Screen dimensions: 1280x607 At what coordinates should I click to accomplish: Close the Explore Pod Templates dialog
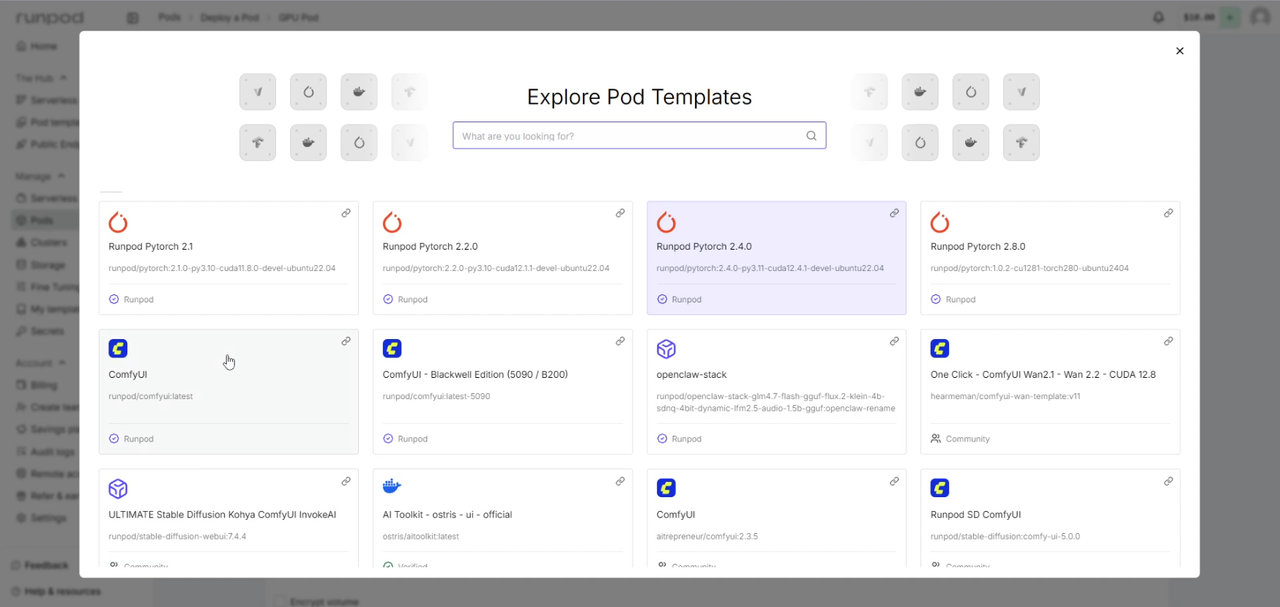click(1180, 51)
